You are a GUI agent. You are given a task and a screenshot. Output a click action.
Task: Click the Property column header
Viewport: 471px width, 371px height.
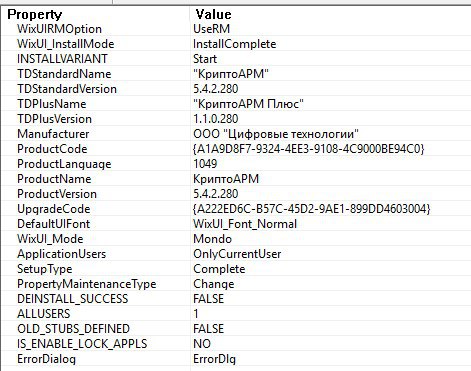click(x=35, y=14)
